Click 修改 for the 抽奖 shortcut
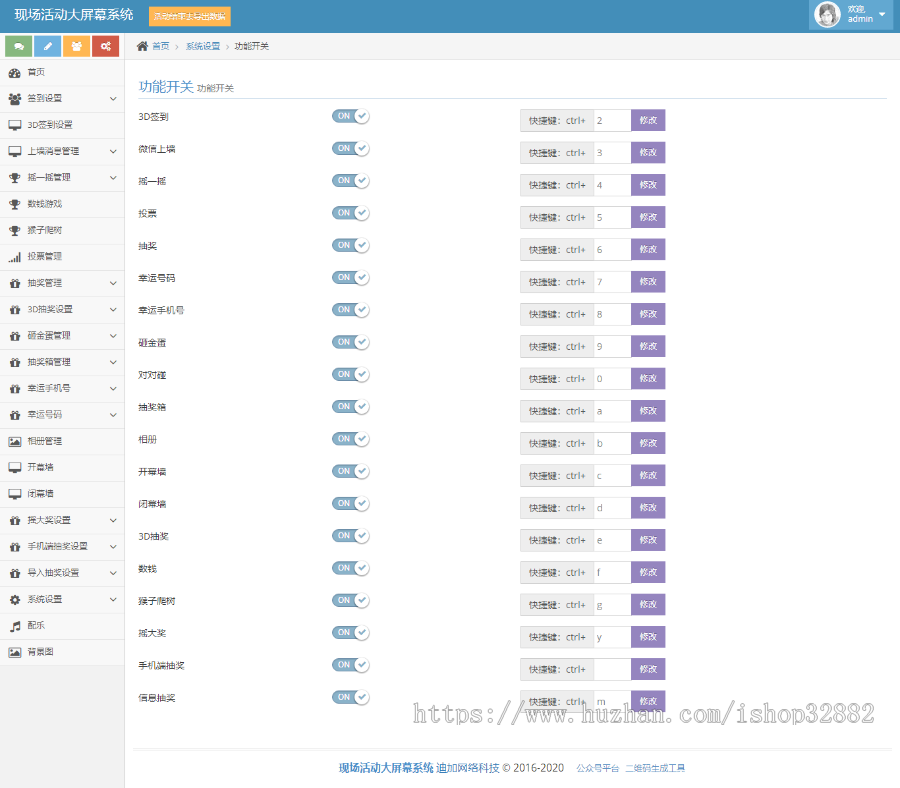This screenshot has width=900, height=788. [648, 249]
